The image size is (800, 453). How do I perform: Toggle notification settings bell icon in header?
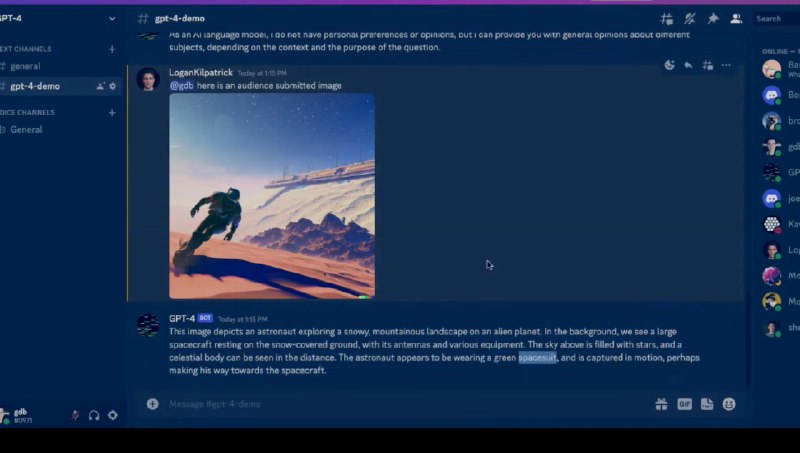(690, 19)
